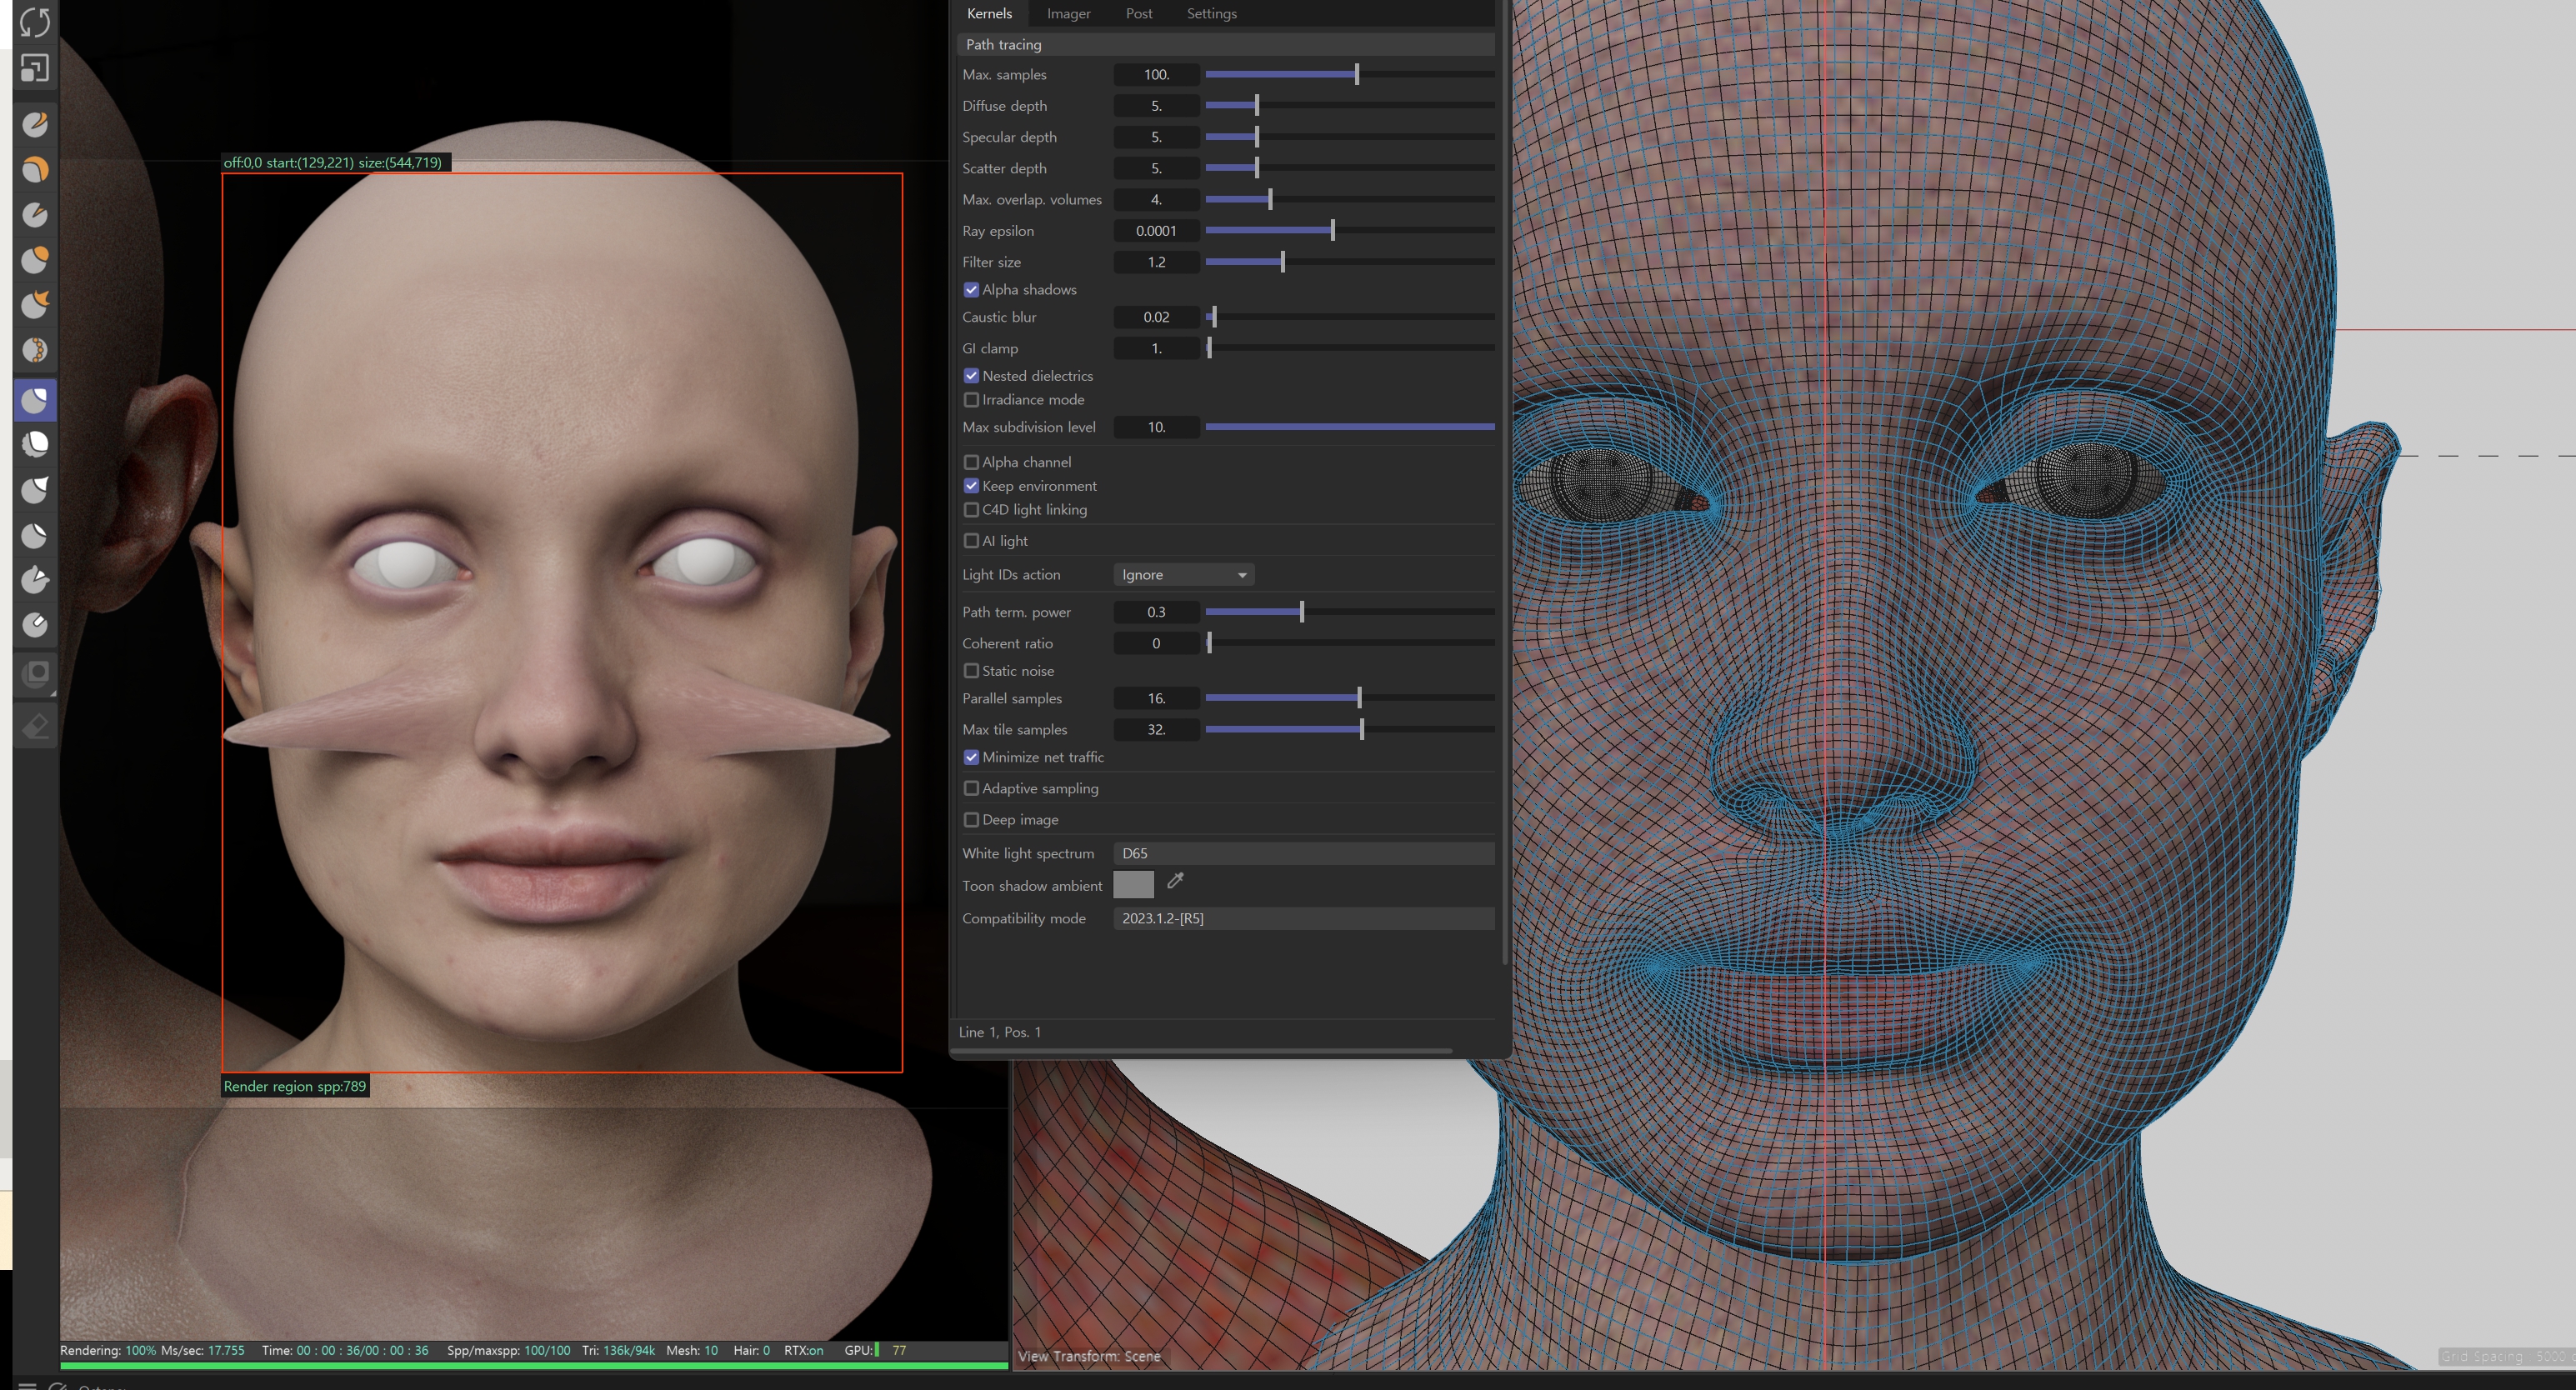The height and width of the screenshot is (1390, 2576).
Task: Click the Filter size slider
Action: 1349,262
